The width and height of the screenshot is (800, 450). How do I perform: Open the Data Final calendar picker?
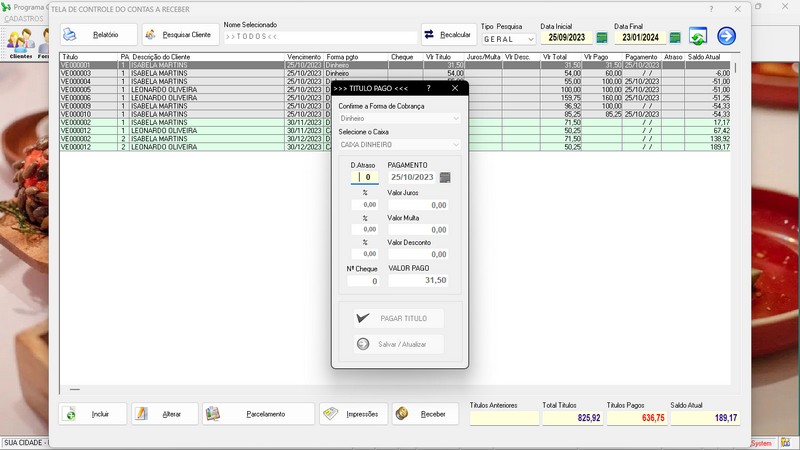pyautogui.click(x=675, y=38)
